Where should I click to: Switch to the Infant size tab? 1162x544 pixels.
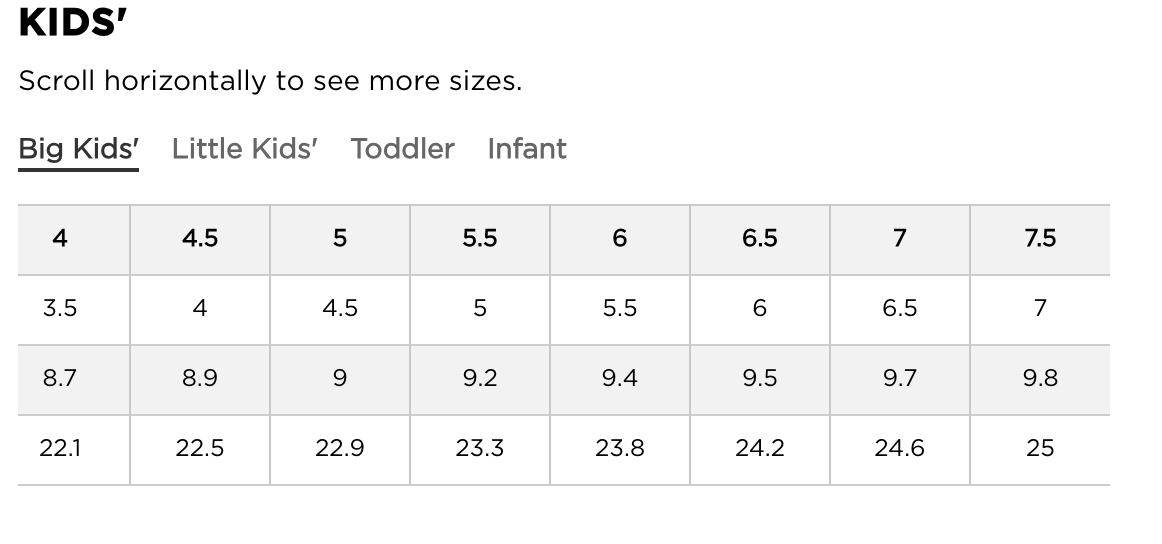point(527,149)
